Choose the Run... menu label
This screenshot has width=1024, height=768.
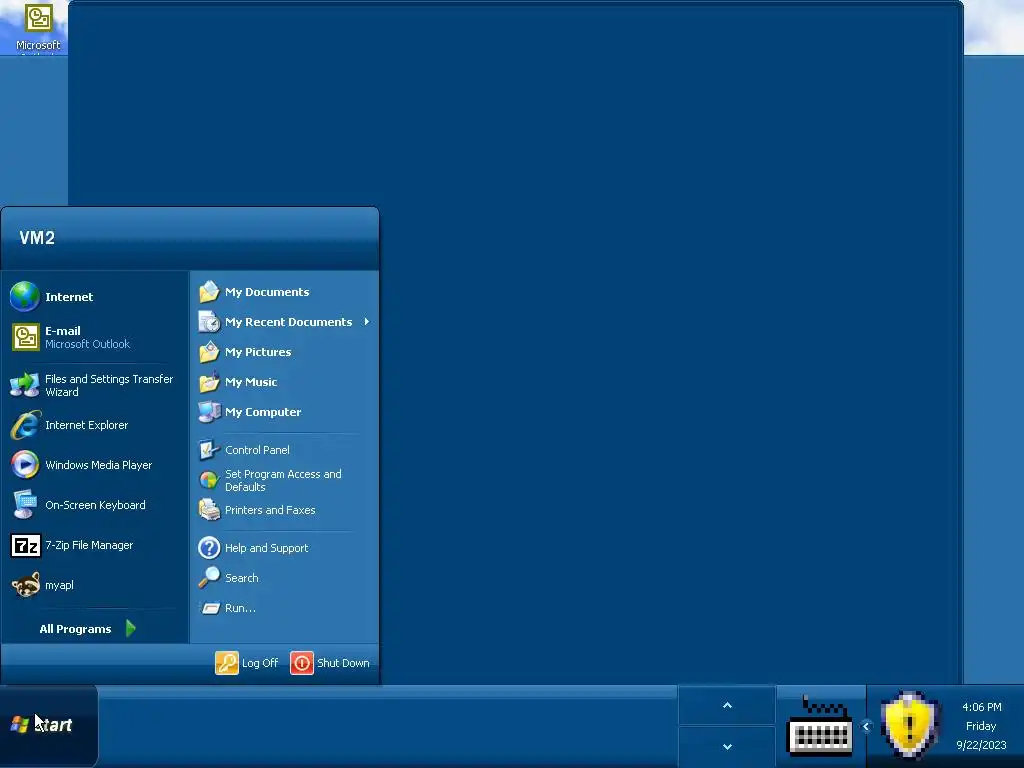pyautogui.click(x=240, y=608)
